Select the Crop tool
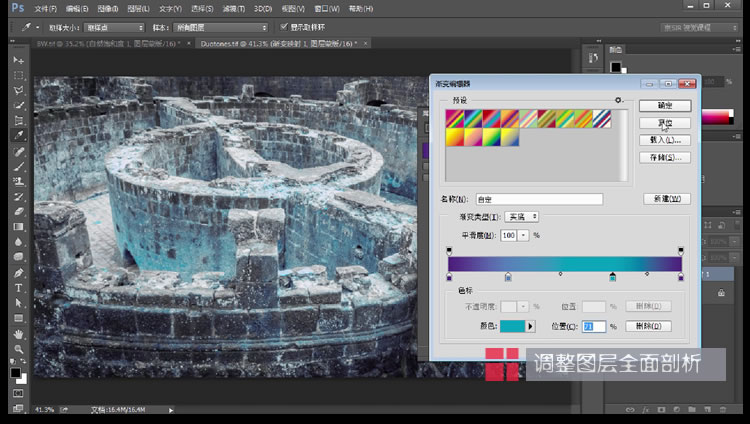The height and width of the screenshot is (424, 750). point(18,120)
